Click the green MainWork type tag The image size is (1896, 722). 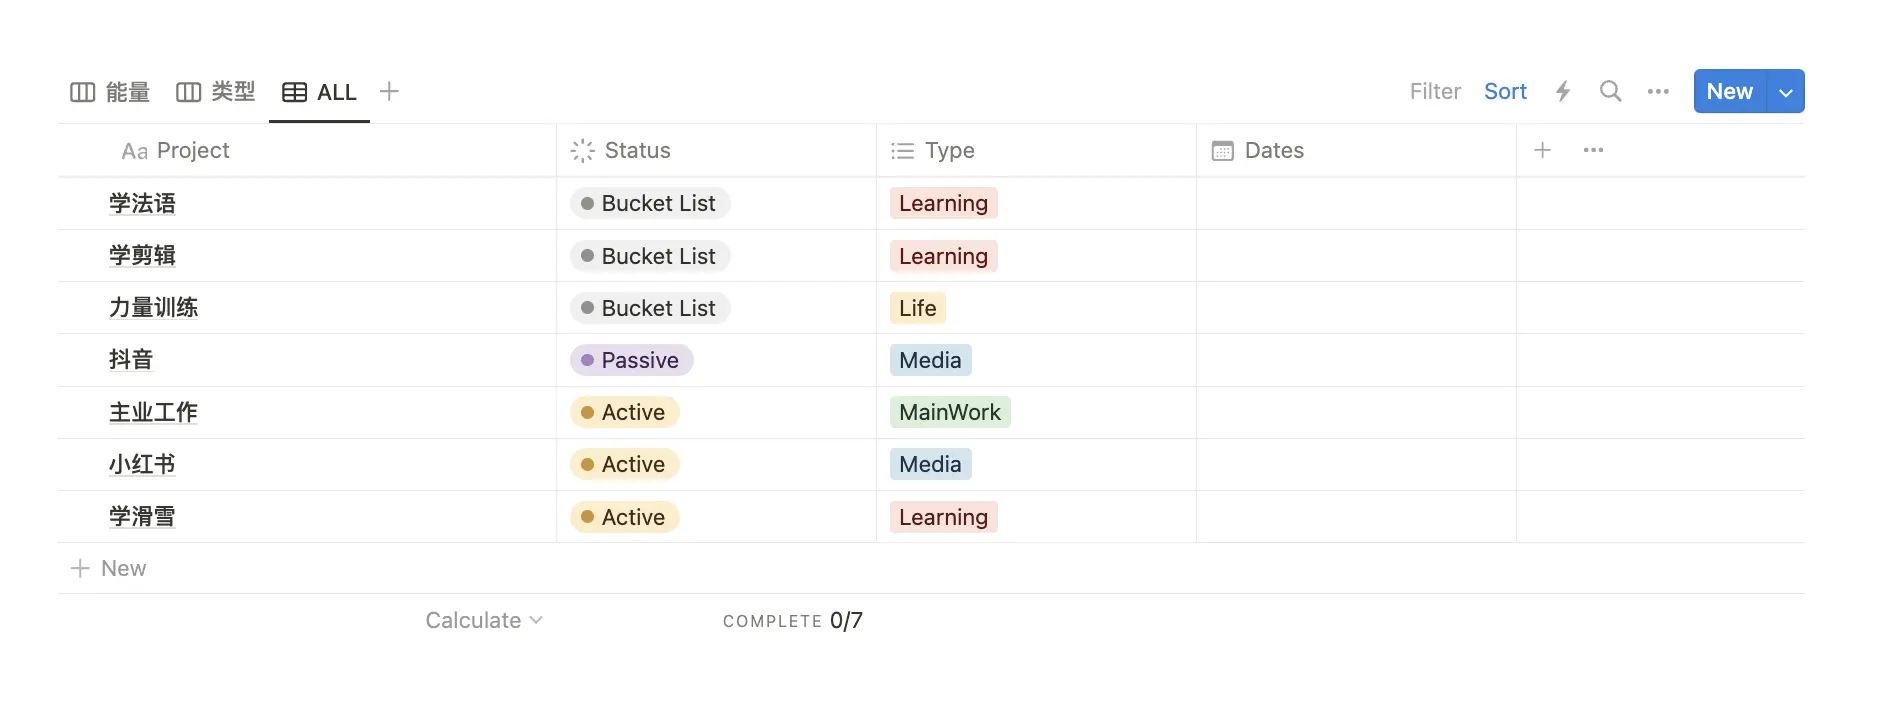click(x=949, y=412)
